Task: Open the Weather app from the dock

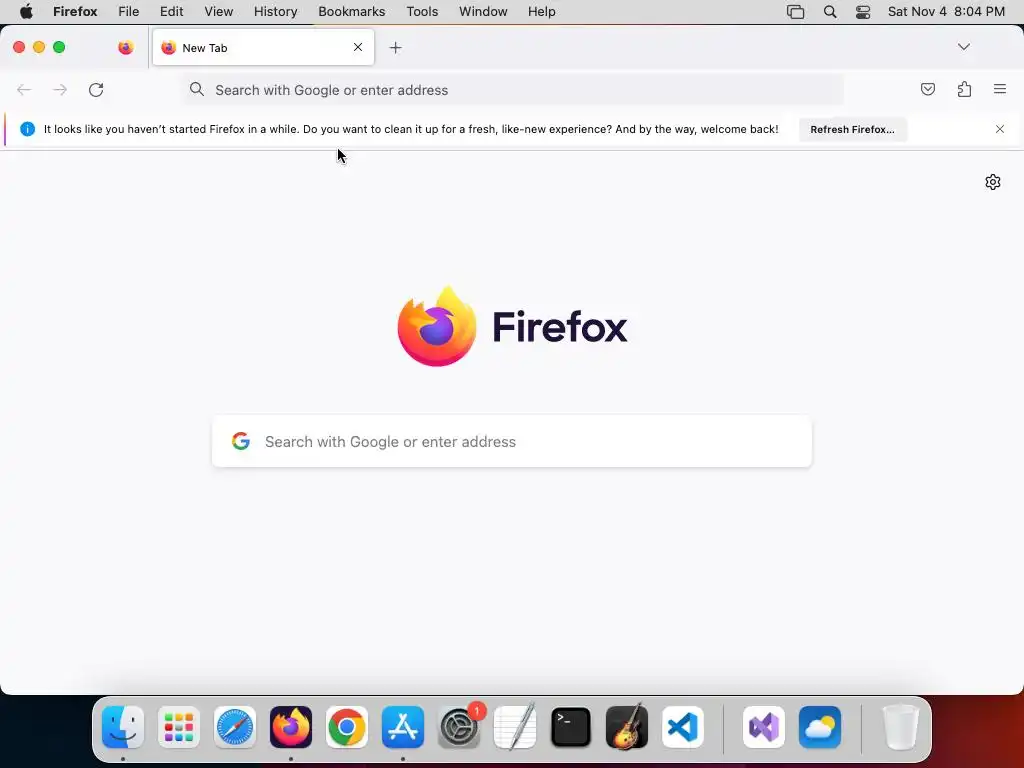Action: 820,727
